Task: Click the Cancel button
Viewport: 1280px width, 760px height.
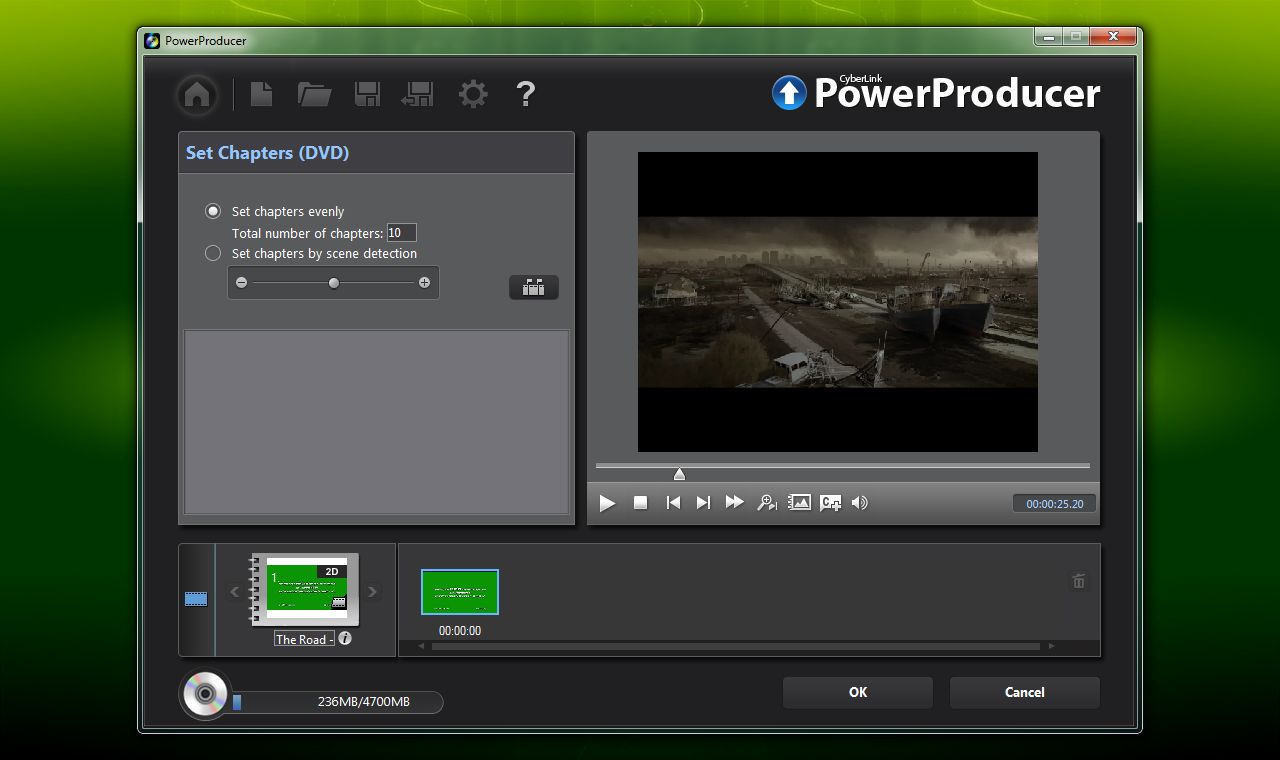Action: (1025, 692)
